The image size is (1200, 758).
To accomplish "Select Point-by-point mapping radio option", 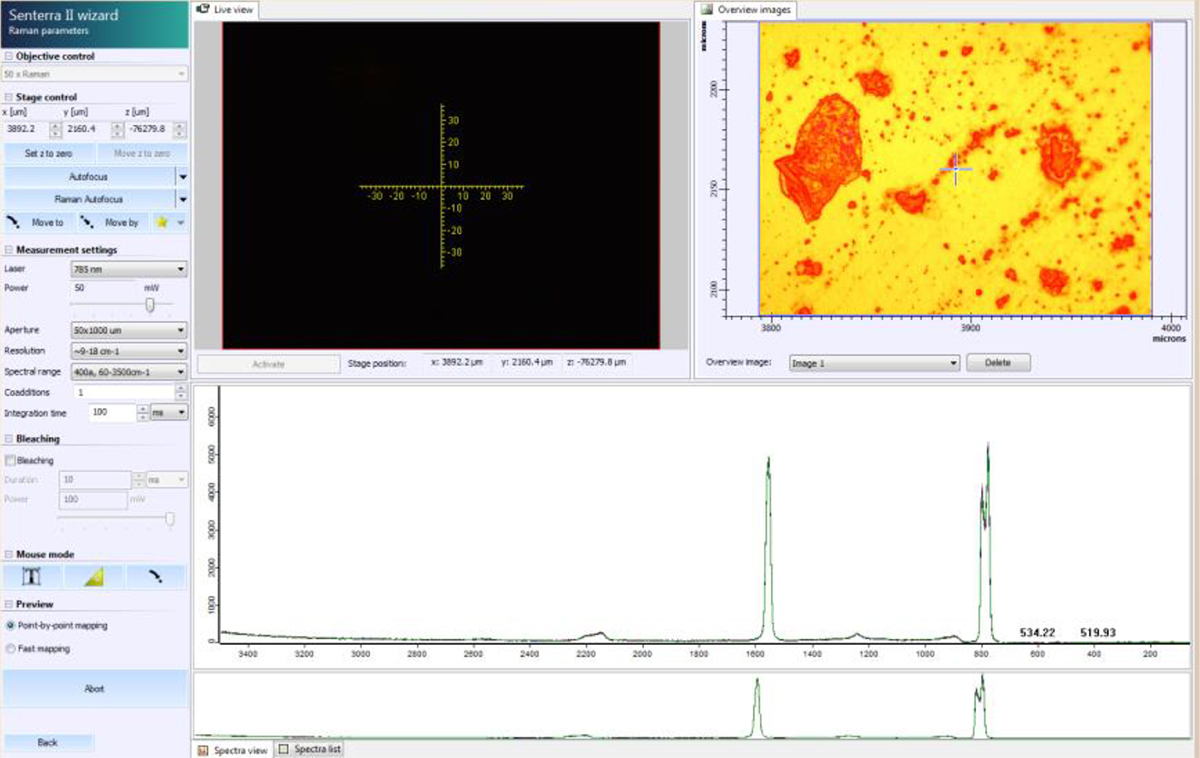I will (x=11, y=625).
